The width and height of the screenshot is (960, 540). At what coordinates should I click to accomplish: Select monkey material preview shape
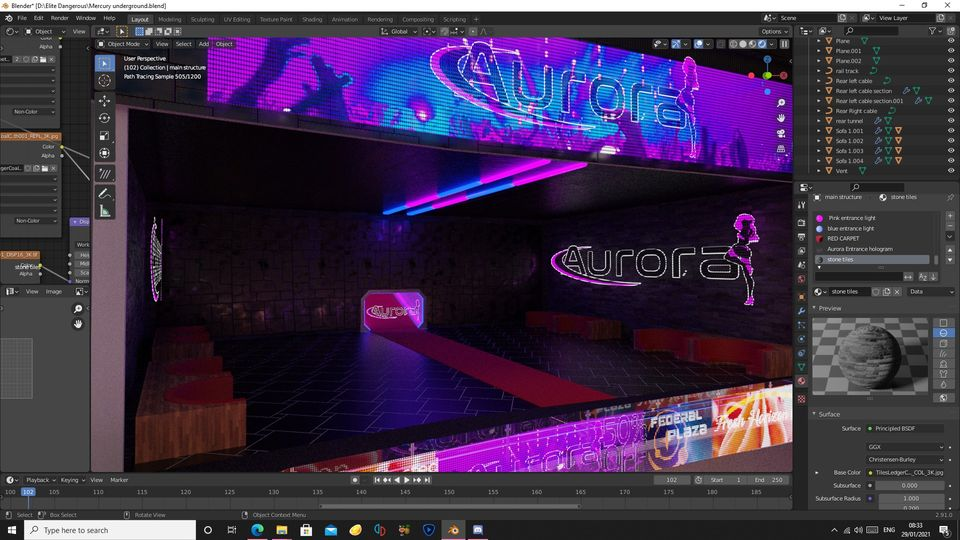click(x=943, y=364)
